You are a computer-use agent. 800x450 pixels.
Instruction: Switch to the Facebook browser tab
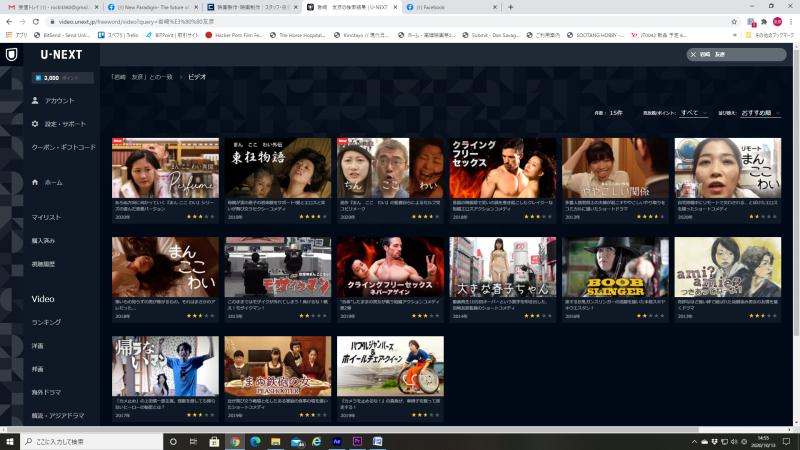point(451,7)
